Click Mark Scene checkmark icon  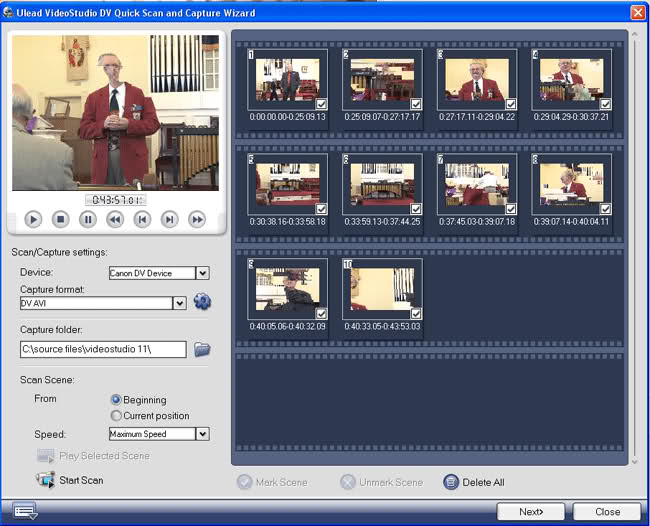pos(245,482)
